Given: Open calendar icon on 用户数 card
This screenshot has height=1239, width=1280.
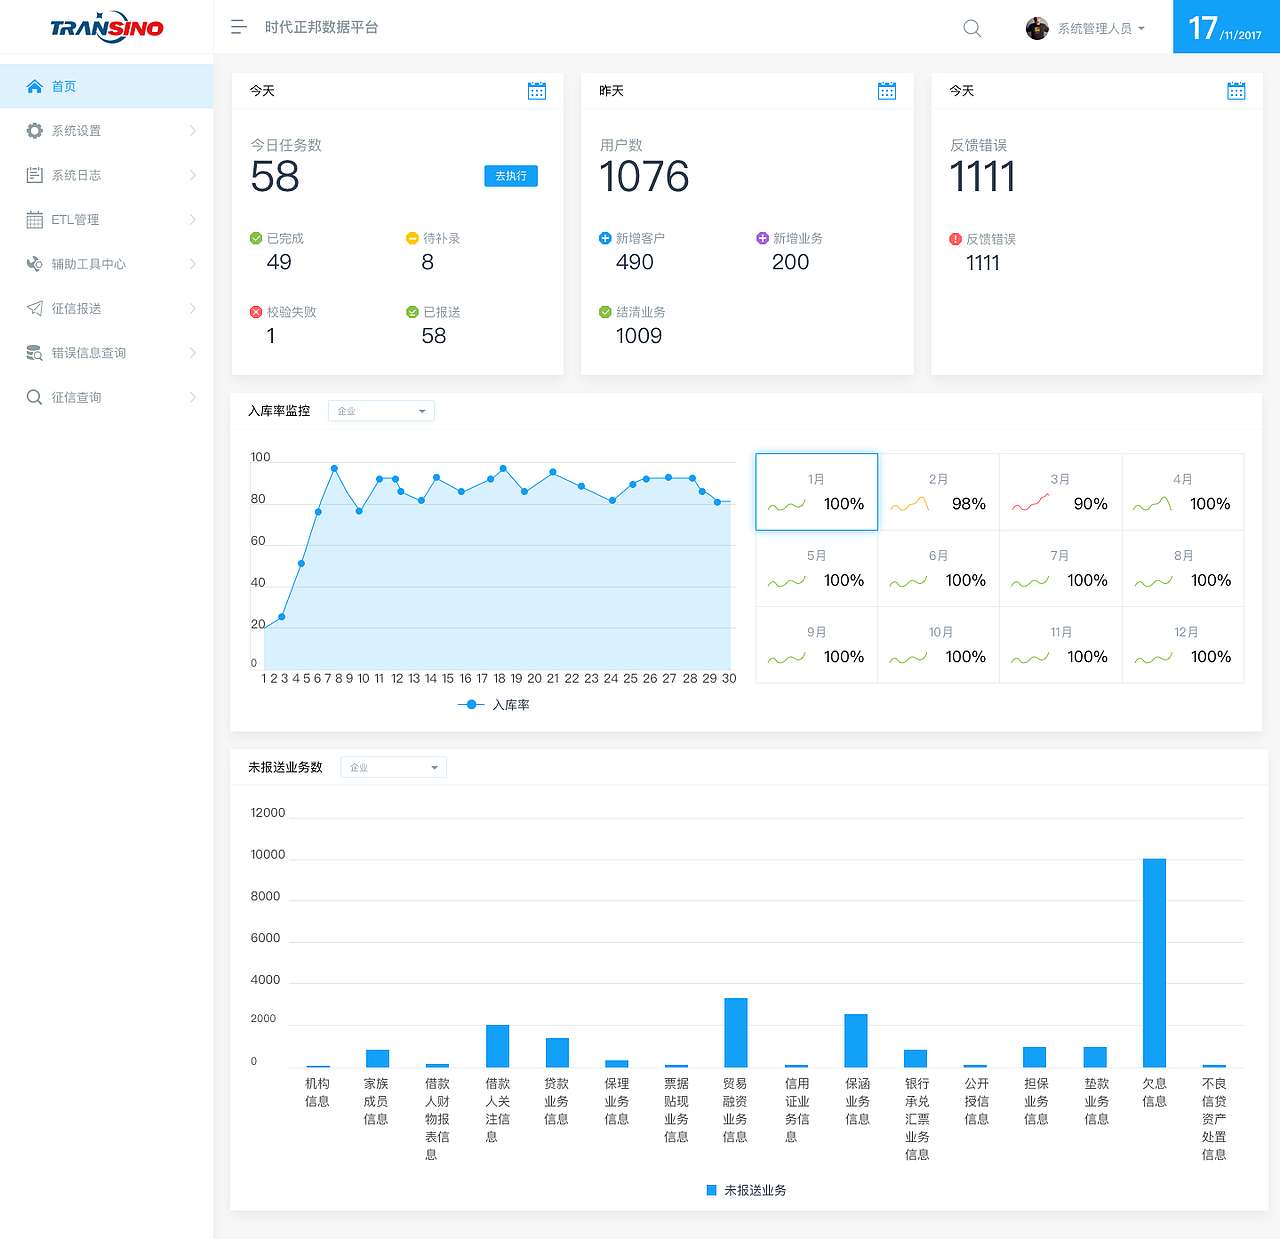Looking at the screenshot, I should 887,91.
